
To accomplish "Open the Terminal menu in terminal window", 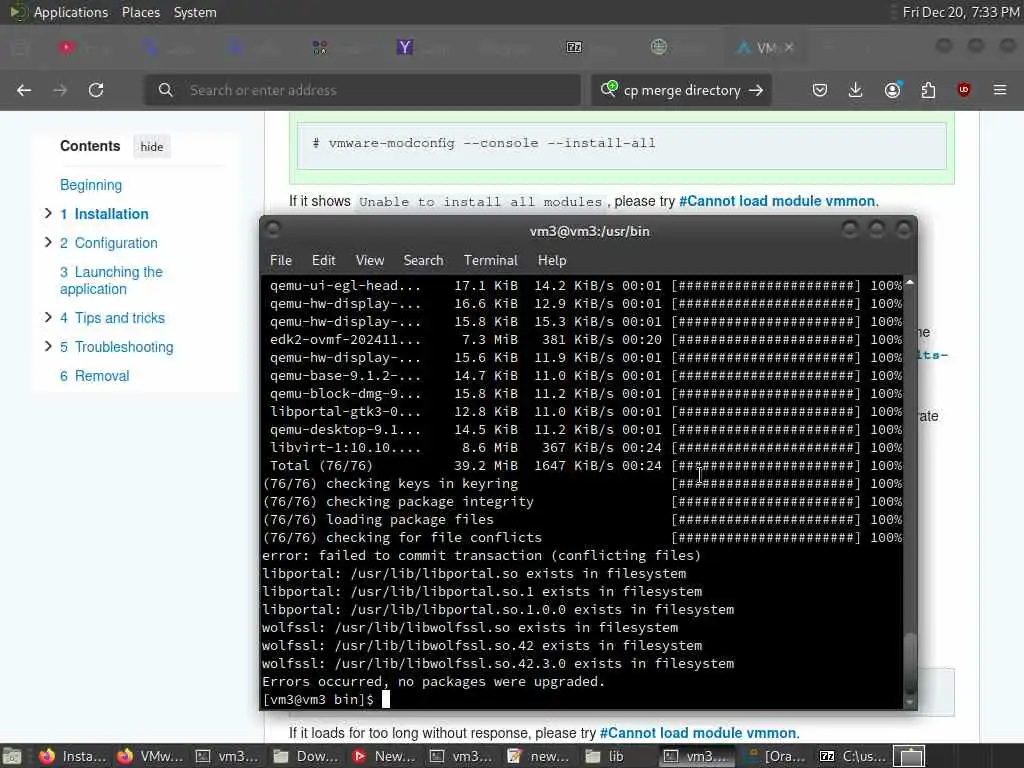I will tap(490, 260).
